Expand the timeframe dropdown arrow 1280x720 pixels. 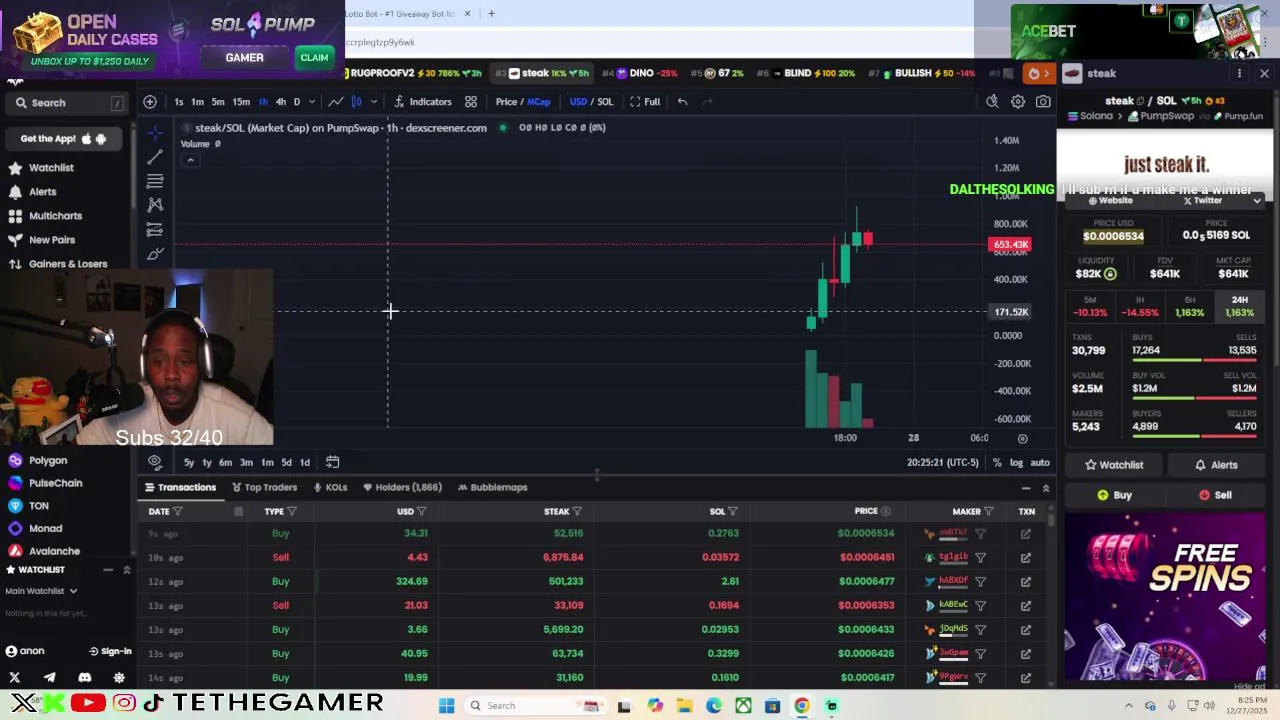[x=312, y=102]
